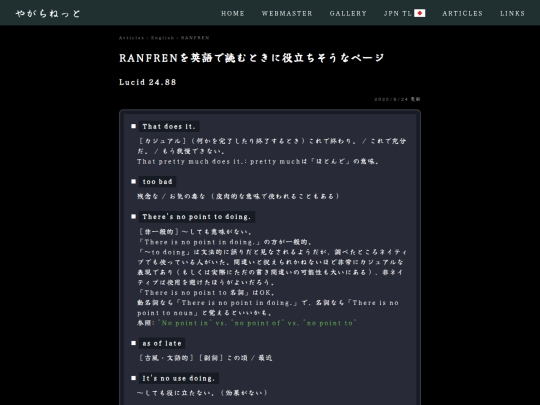The image size is (540, 405).
Task: Click the line 「There is no point in doing.」の方が一般的
Action: click(225, 242)
